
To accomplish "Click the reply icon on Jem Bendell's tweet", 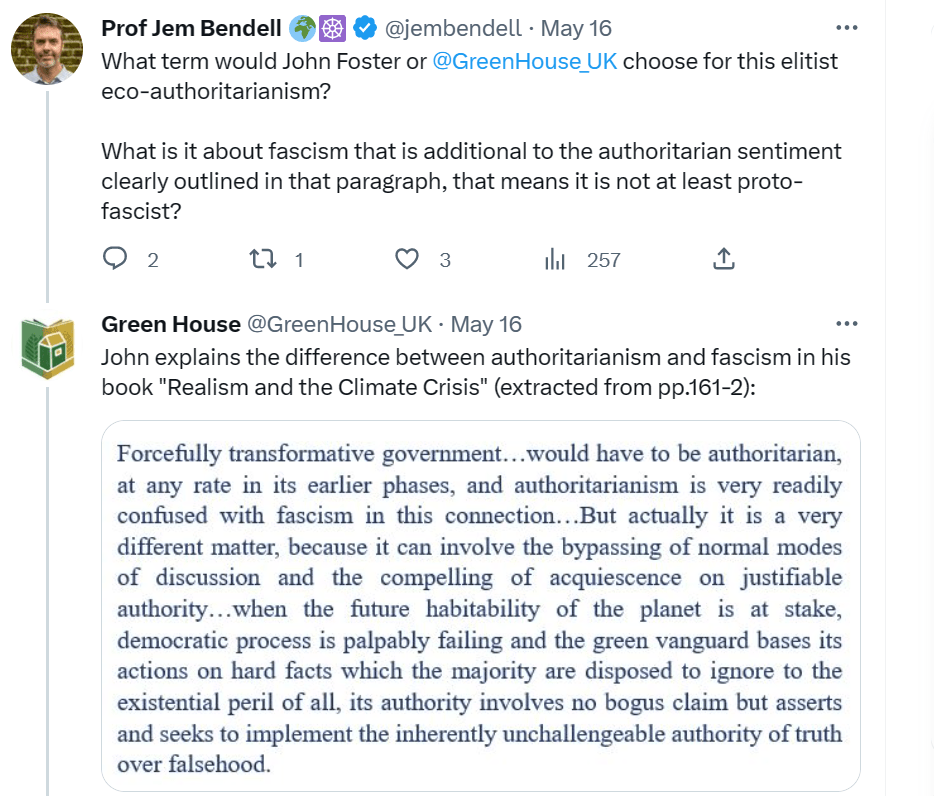I will 117,260.
